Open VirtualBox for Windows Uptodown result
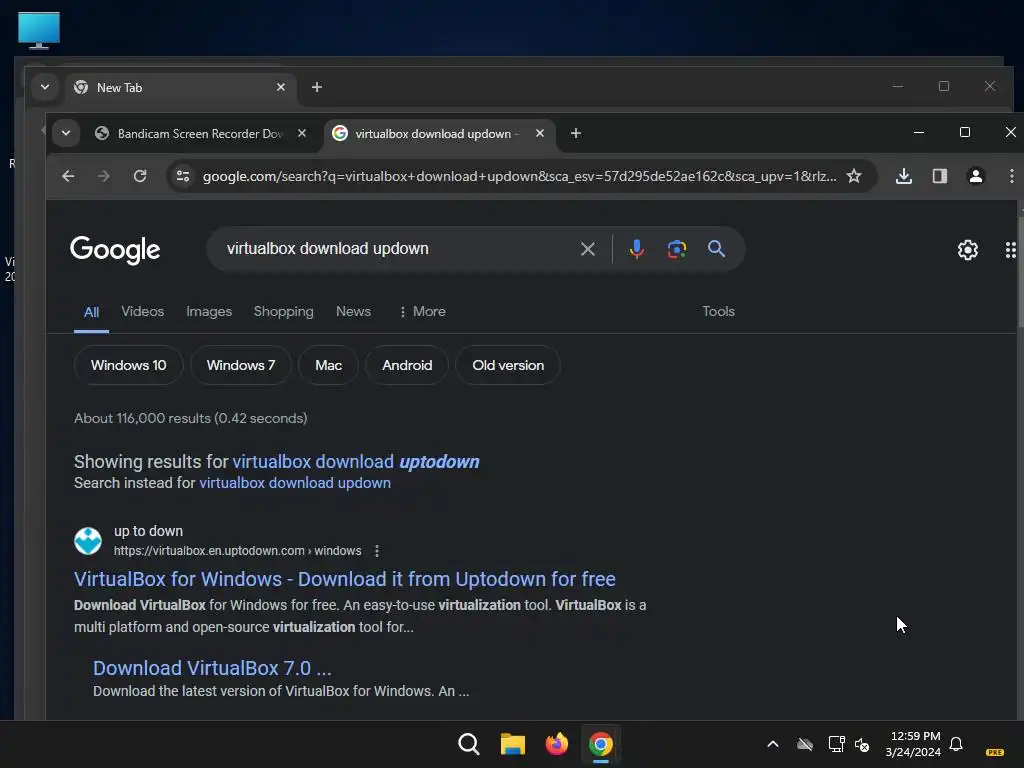Screen dimensions: 1024x768 click(x=345, y=579)
